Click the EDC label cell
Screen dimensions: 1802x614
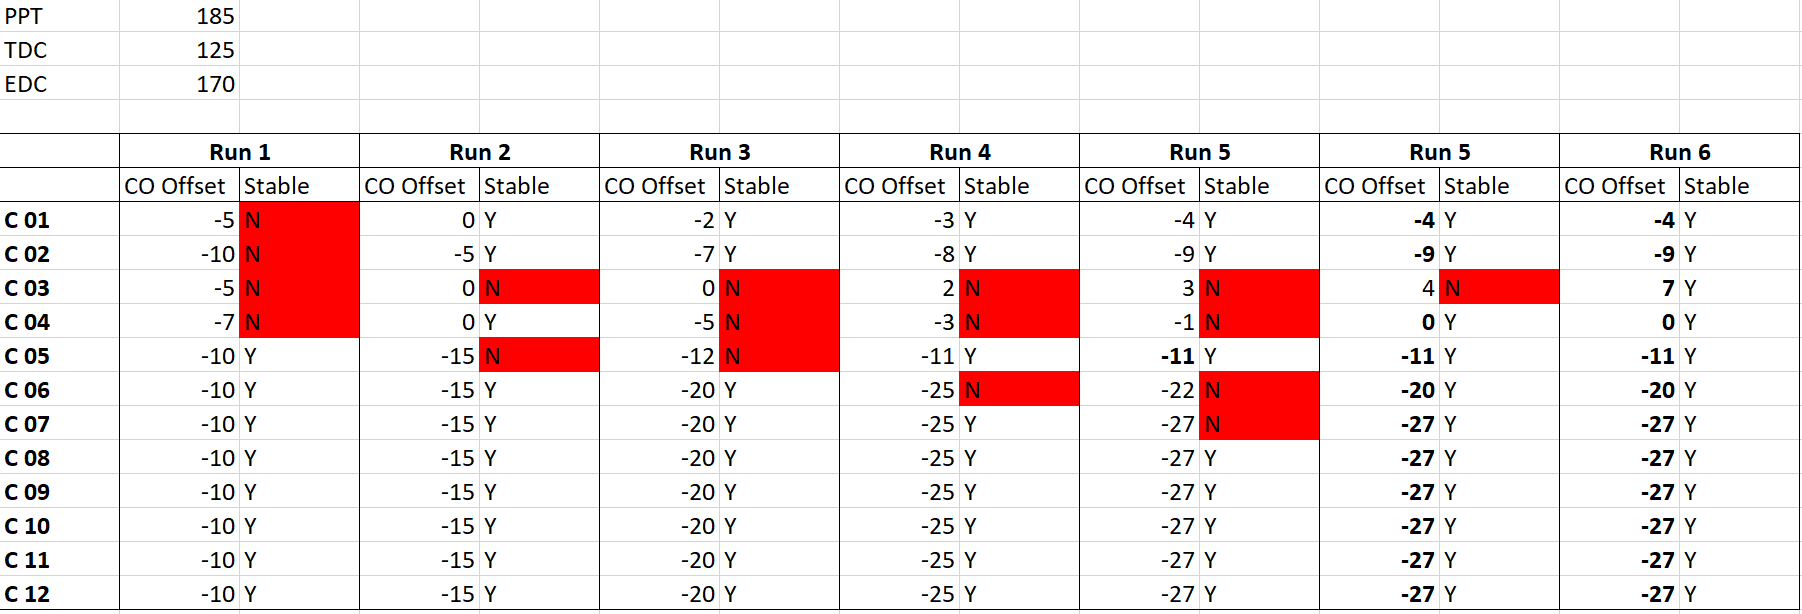click(x=60, y=84)
